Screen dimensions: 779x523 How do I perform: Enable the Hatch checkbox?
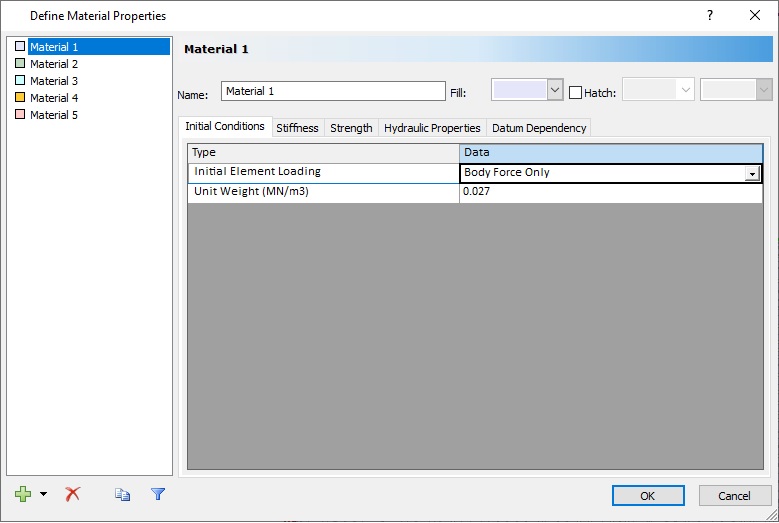click(575, 92)
